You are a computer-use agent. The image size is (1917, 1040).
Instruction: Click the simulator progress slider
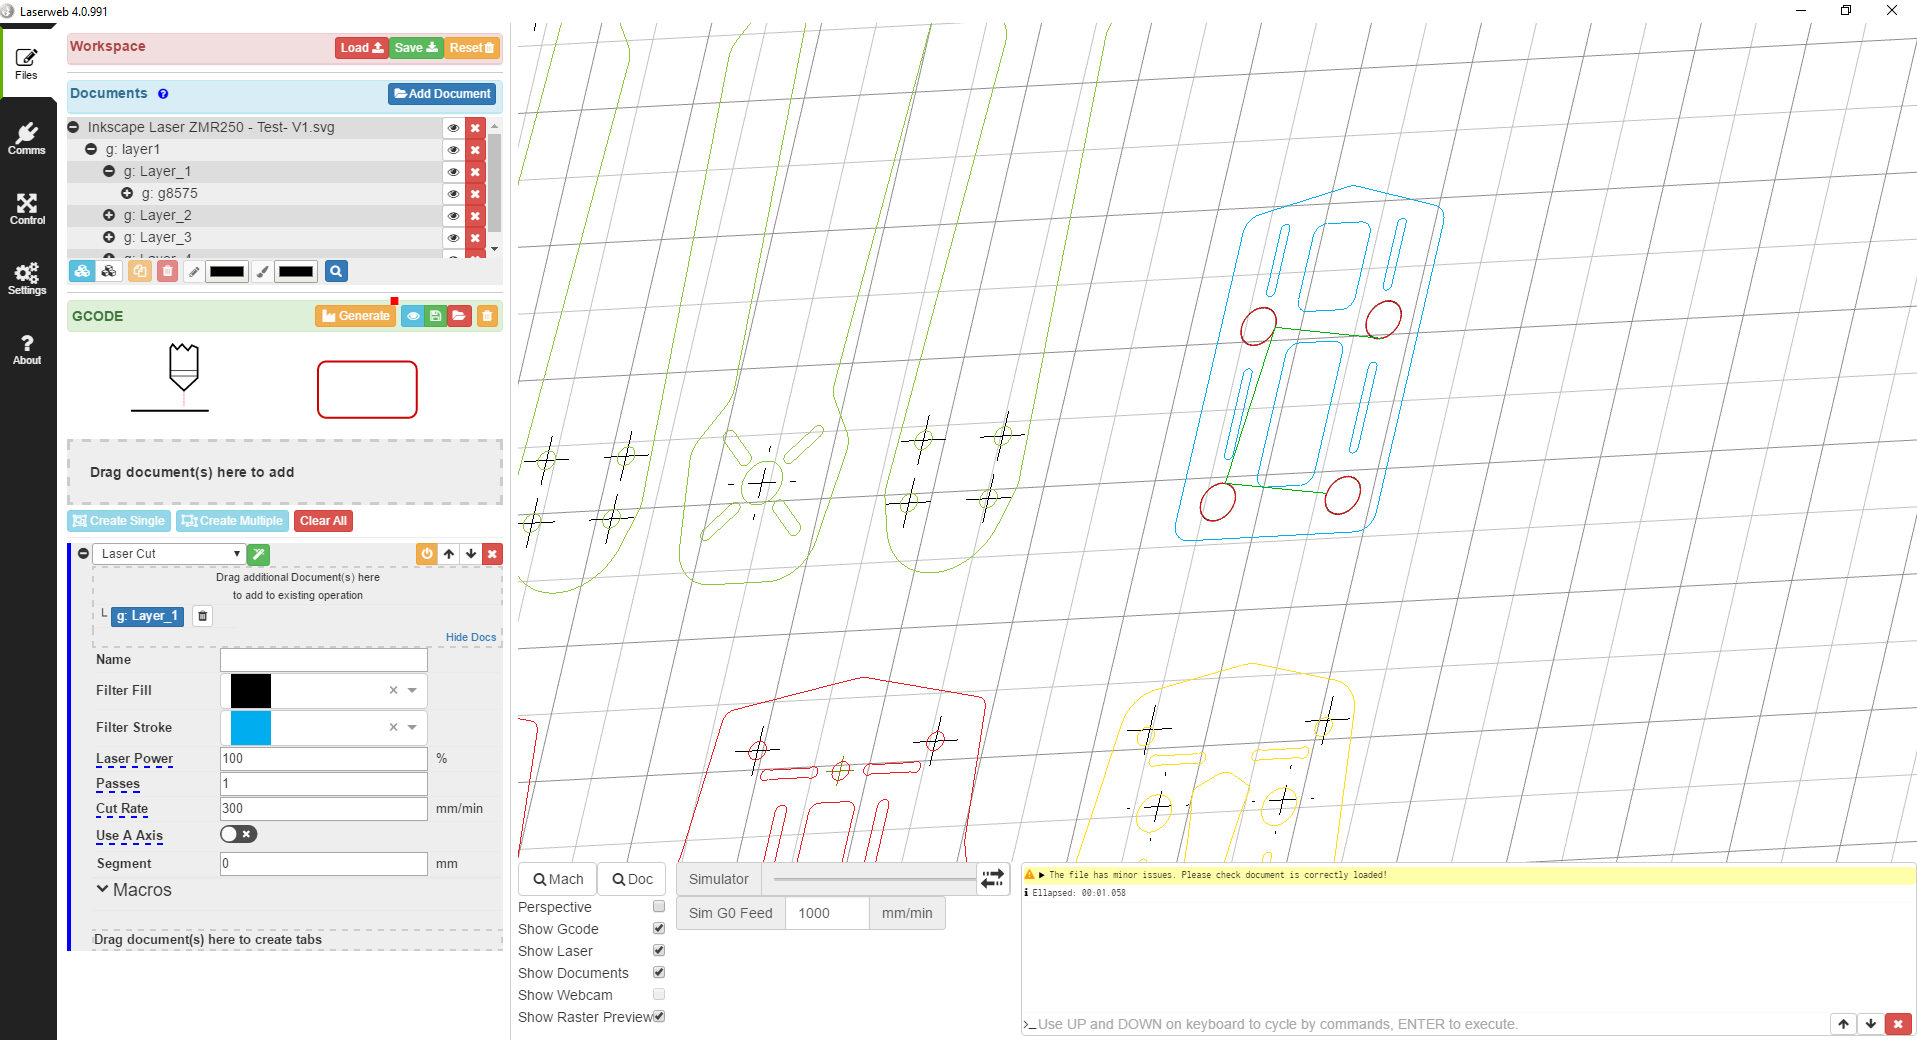(x=874, y=879)
